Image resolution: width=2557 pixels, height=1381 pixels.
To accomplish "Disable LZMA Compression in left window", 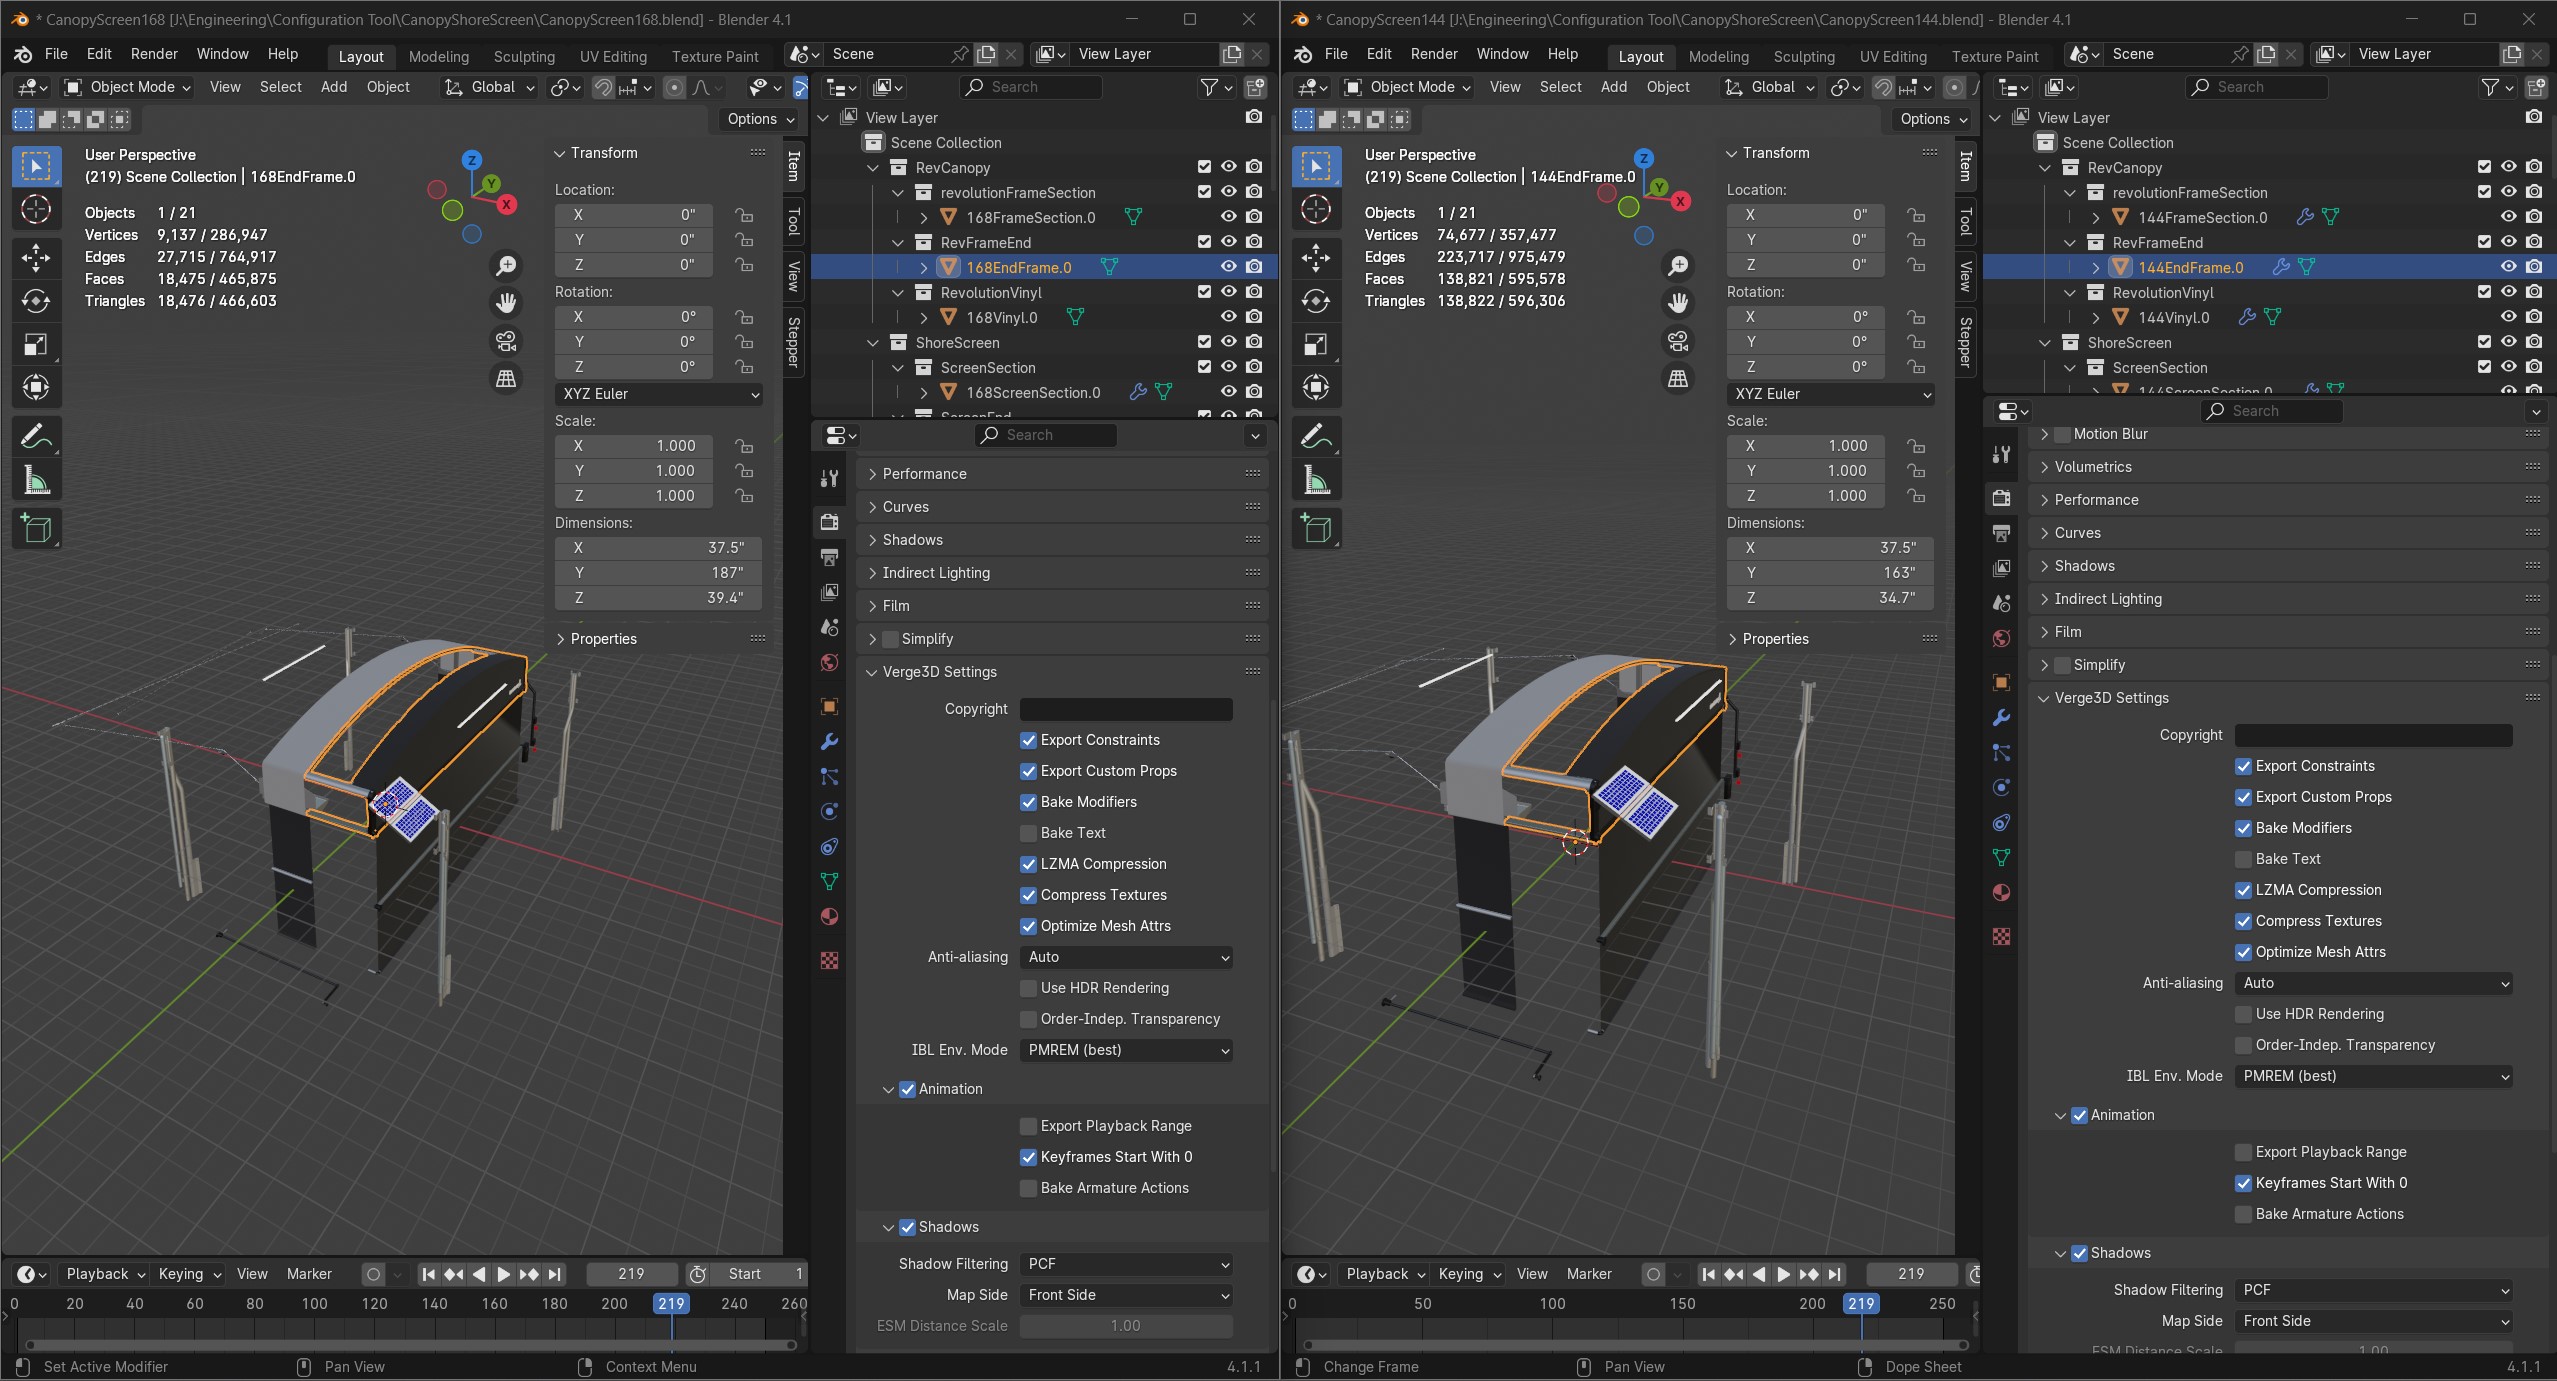I will [x=1028, y=864].
